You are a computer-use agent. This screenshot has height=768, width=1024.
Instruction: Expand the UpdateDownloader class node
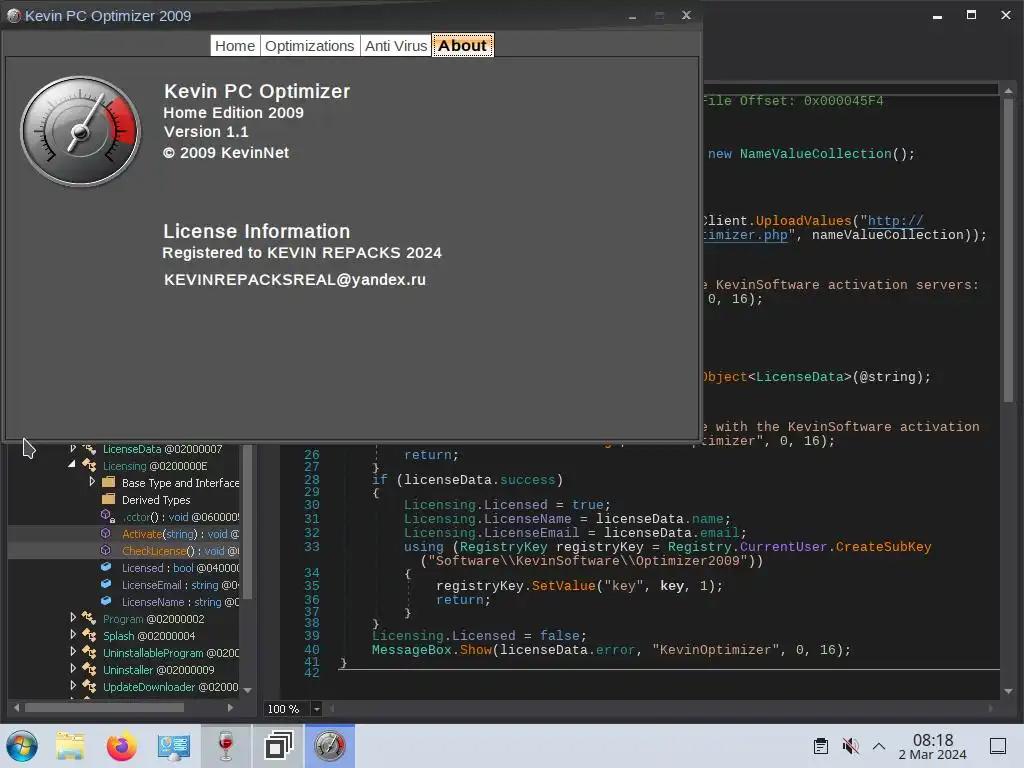[73, 686]
